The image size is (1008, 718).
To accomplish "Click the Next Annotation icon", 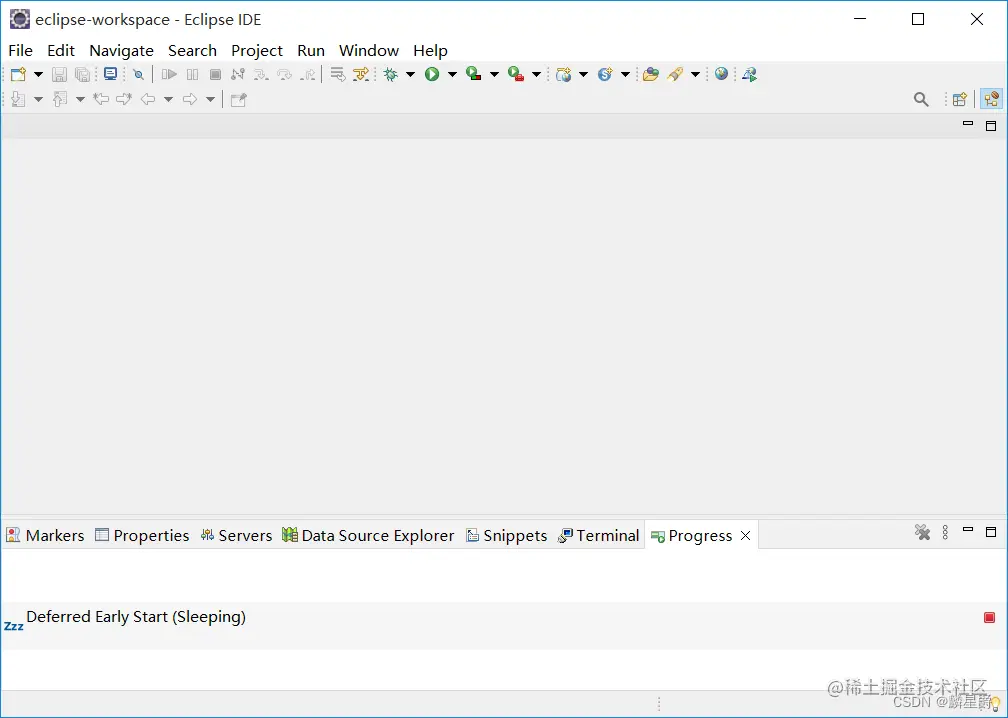I will pos(18,99).
